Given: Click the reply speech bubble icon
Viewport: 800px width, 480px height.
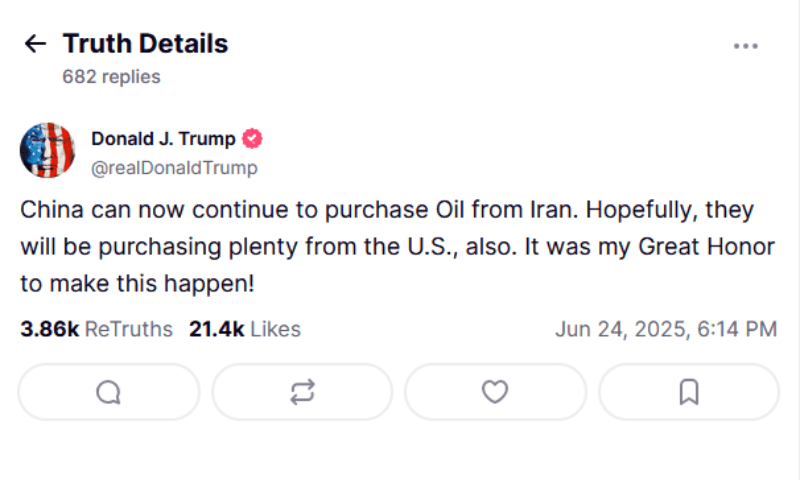Looking at the screenshot, I should pyautogui.click(x=109, y=392).
